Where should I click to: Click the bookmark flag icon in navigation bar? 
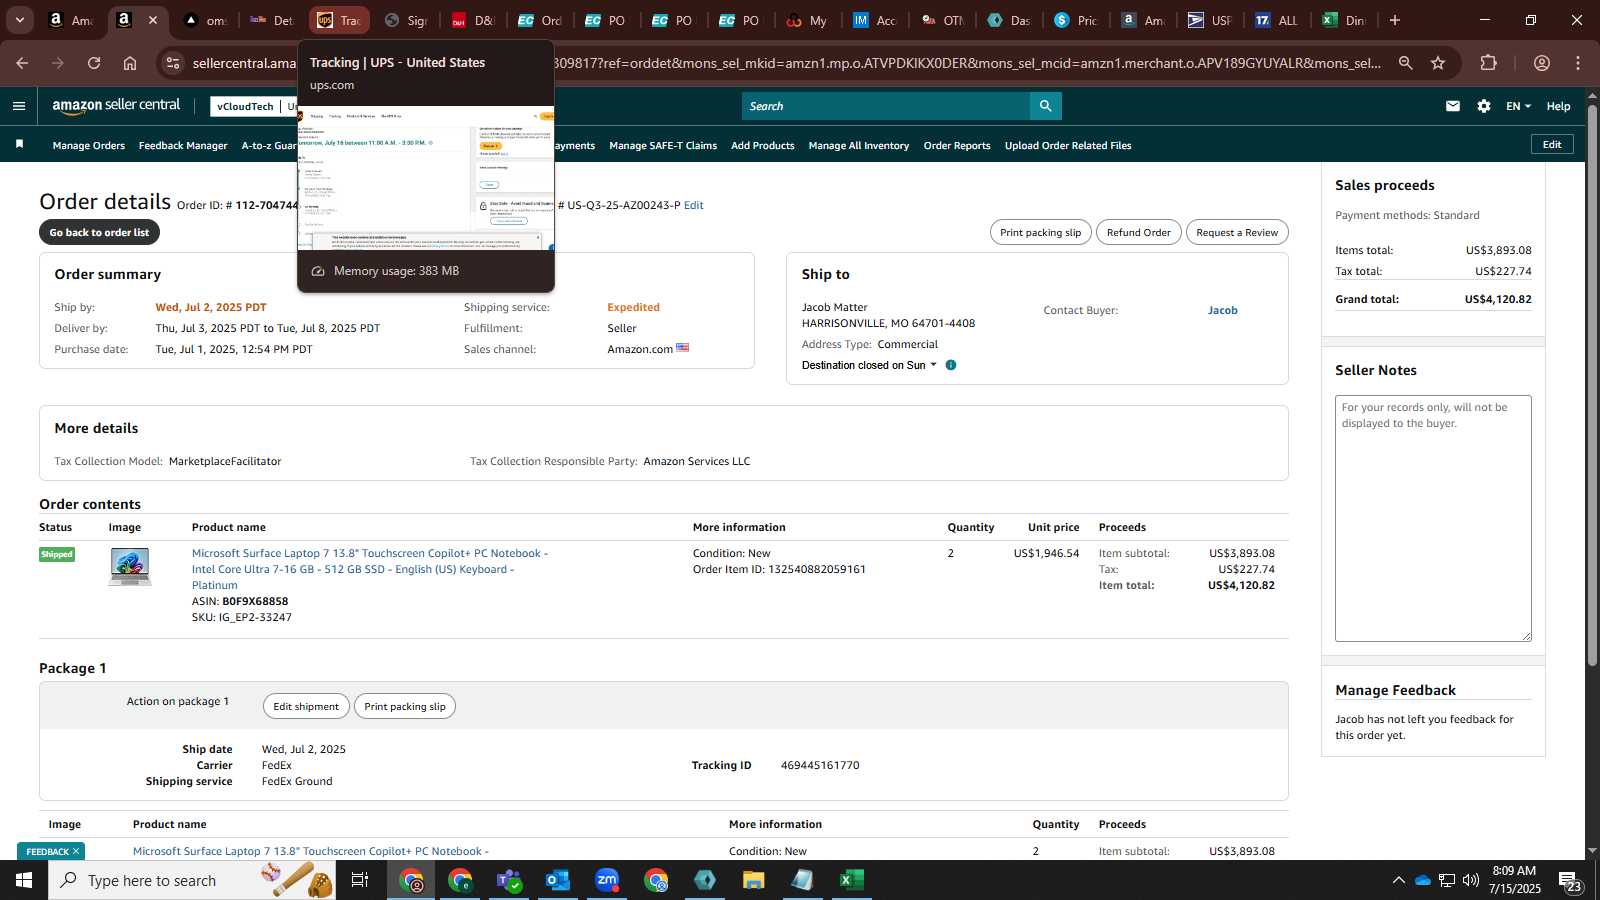(19, 145)
